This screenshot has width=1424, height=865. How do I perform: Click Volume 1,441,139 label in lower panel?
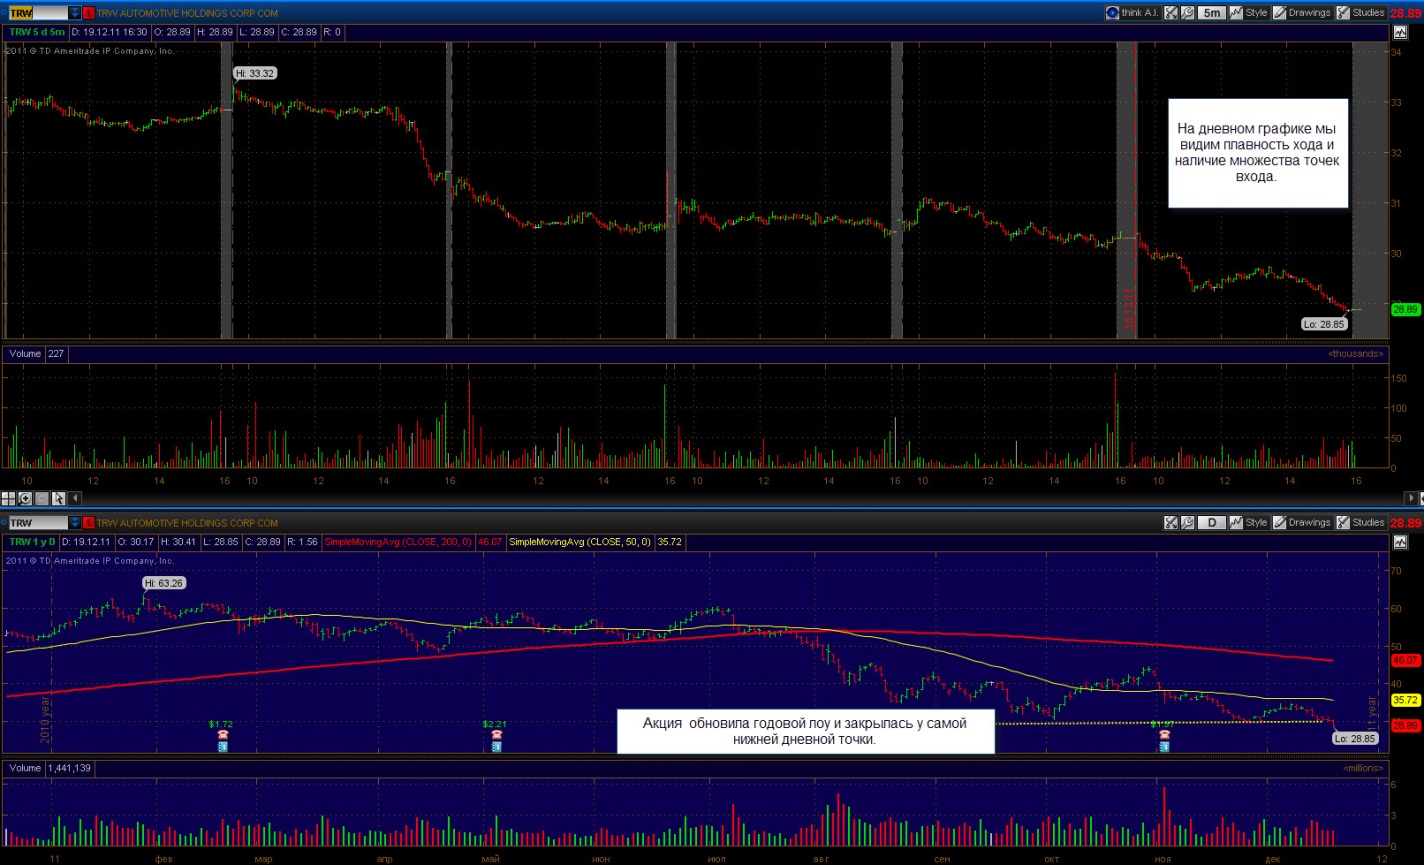tap(49, 768)
